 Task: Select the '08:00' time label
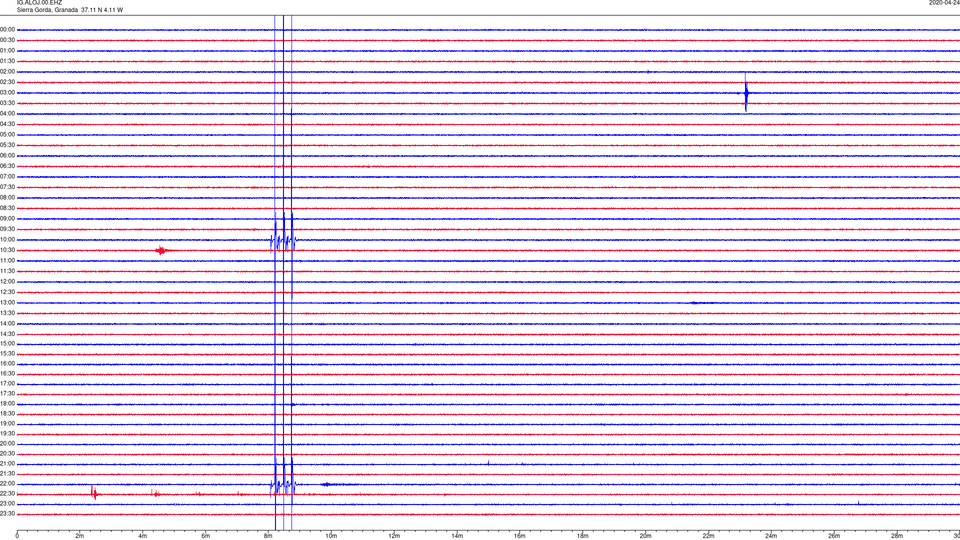pos(7,198)
